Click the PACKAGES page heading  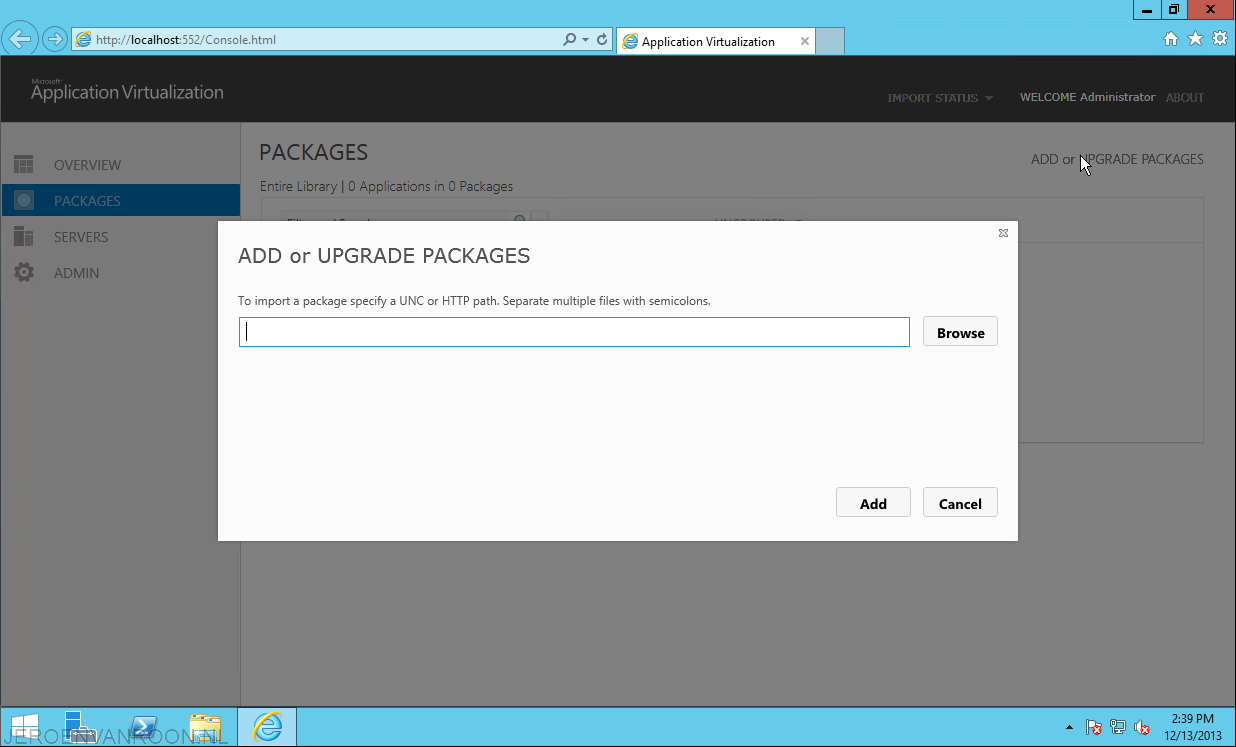[314, 153]
